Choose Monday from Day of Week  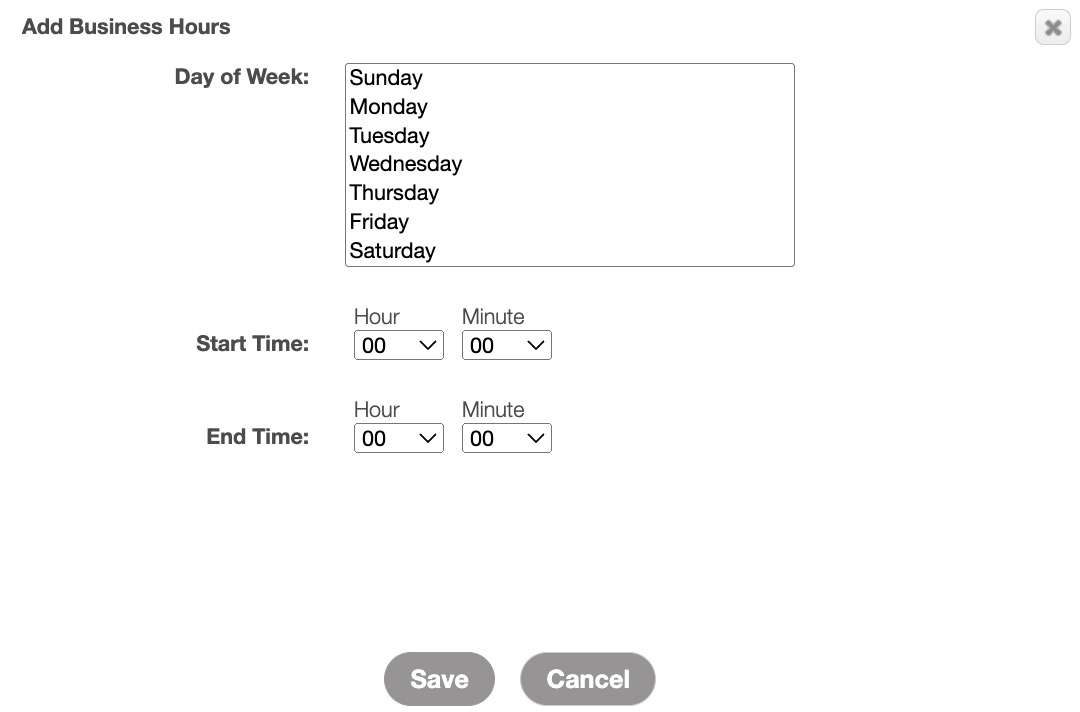389,107
